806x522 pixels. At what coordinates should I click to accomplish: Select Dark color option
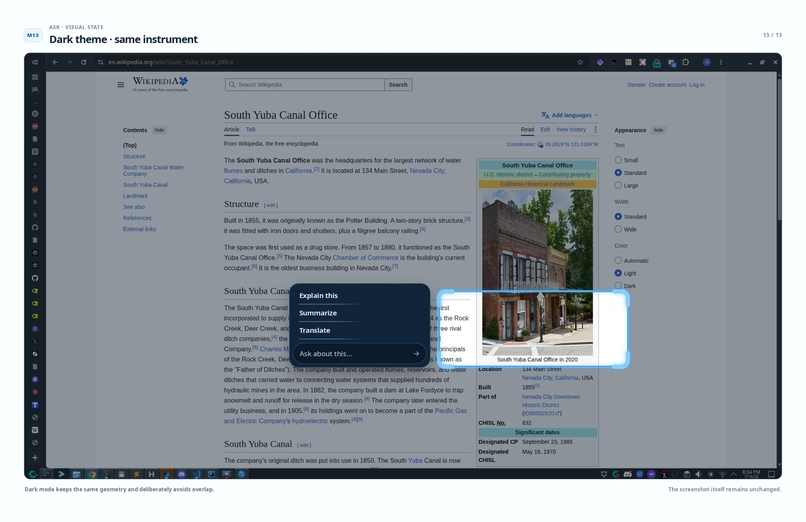coord(618,286)
